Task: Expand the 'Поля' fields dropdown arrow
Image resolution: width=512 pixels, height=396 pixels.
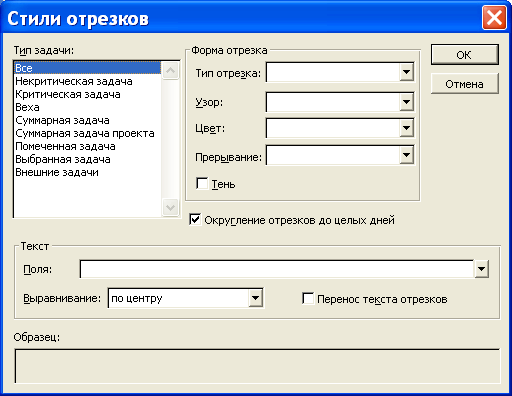Action: 481,269
